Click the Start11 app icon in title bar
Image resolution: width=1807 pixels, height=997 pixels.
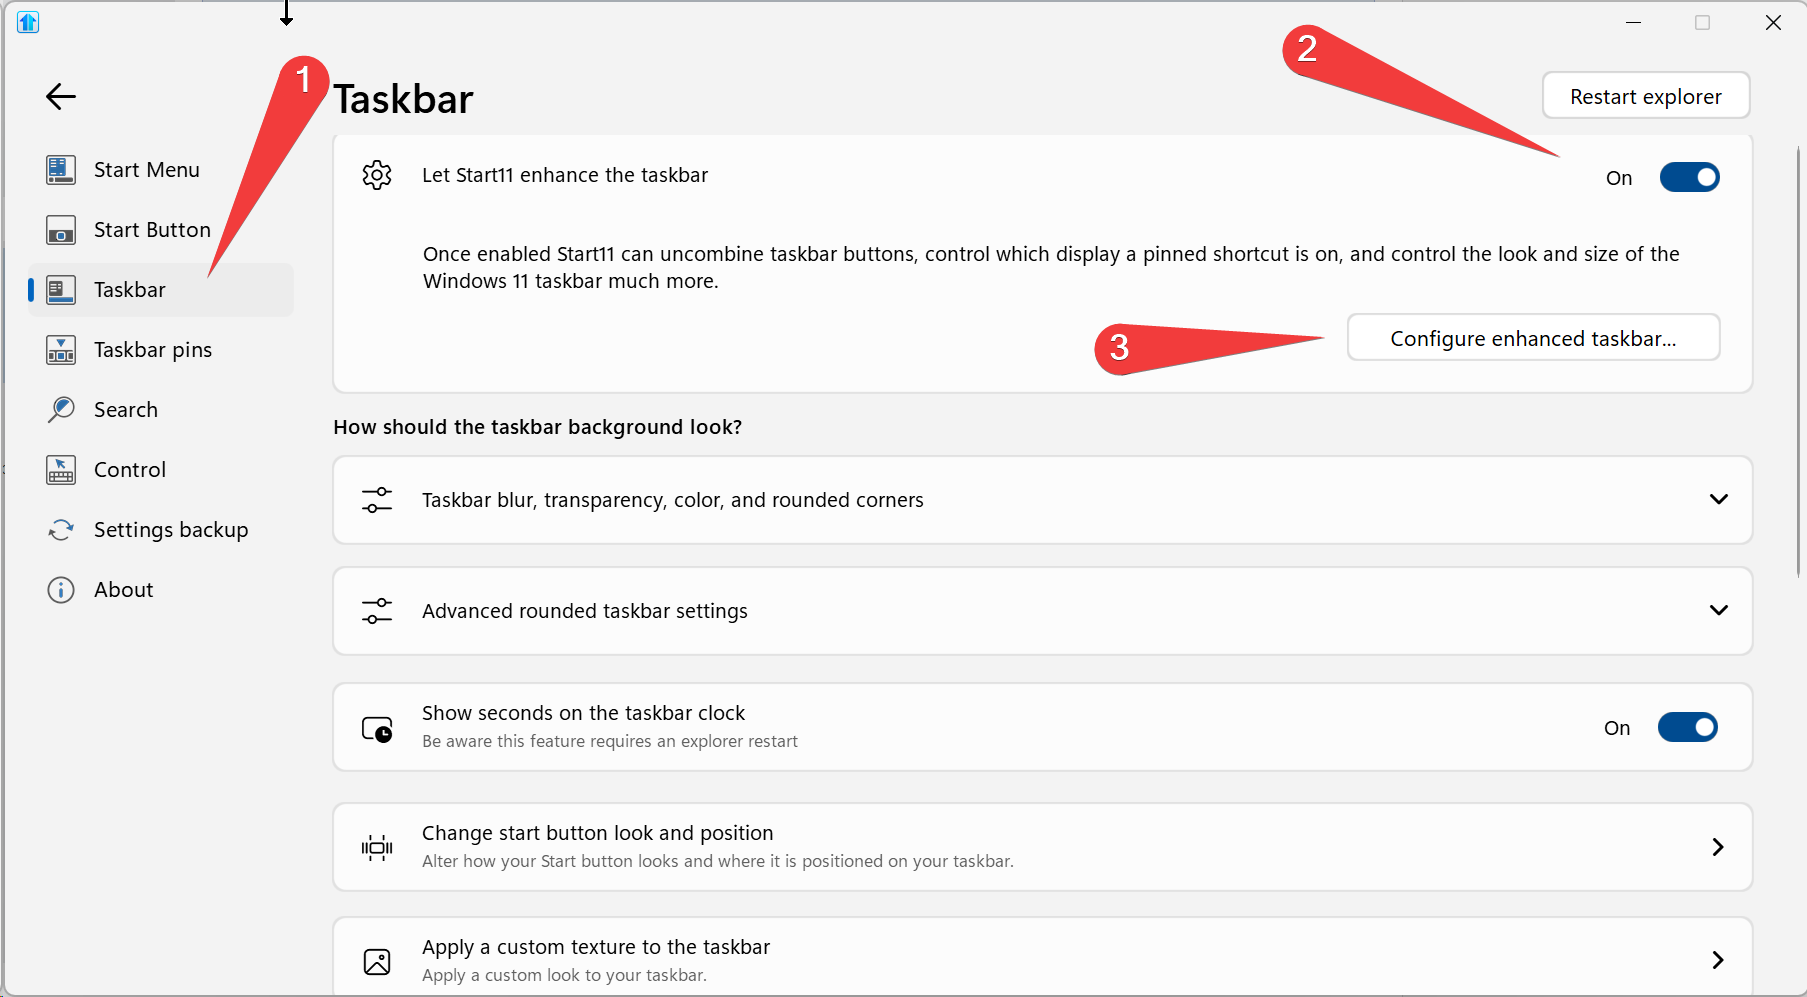28,22
